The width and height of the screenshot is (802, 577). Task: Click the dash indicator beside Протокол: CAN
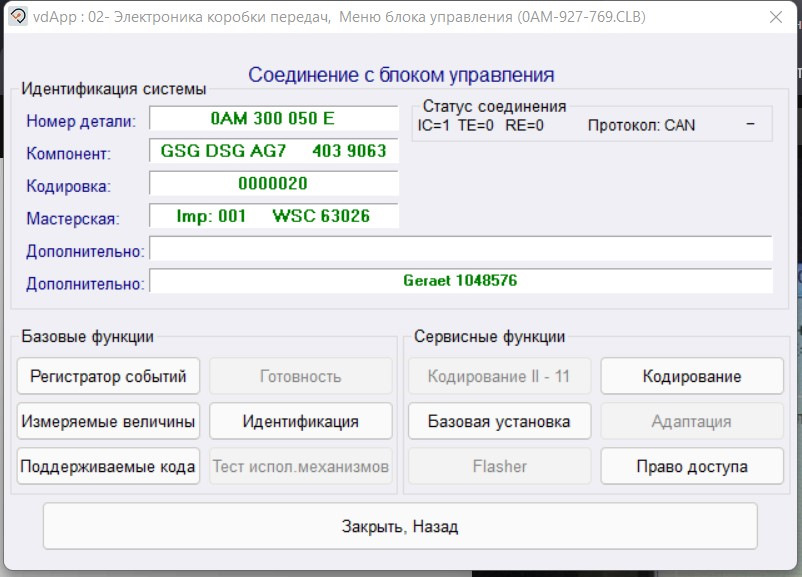click(750, 124)
